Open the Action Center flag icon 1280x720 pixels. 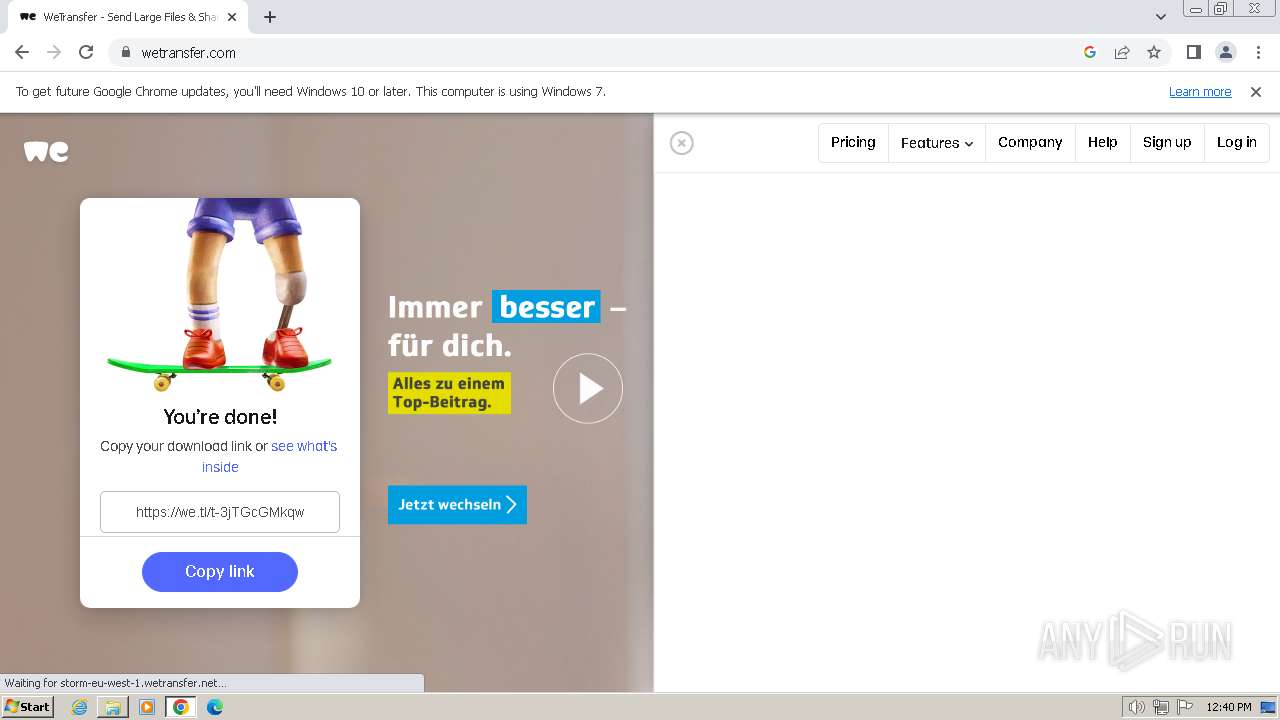click(1185, 707)
